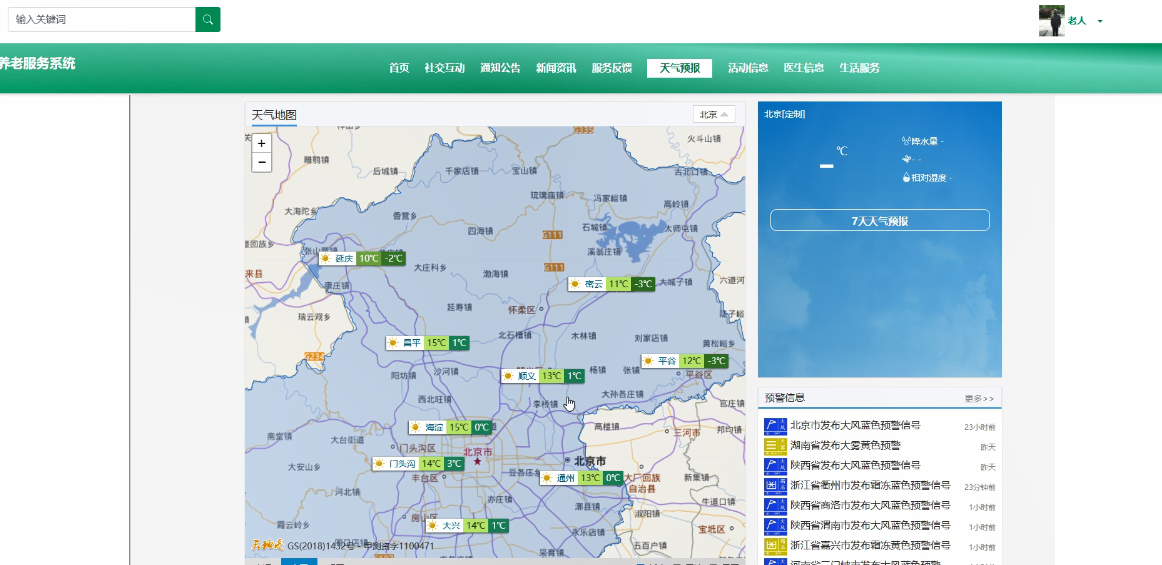The image size is (1162, 565).
Task: Click the 降水量 precipitation icon
Action: pyautogui.click(x=906, y=141)
